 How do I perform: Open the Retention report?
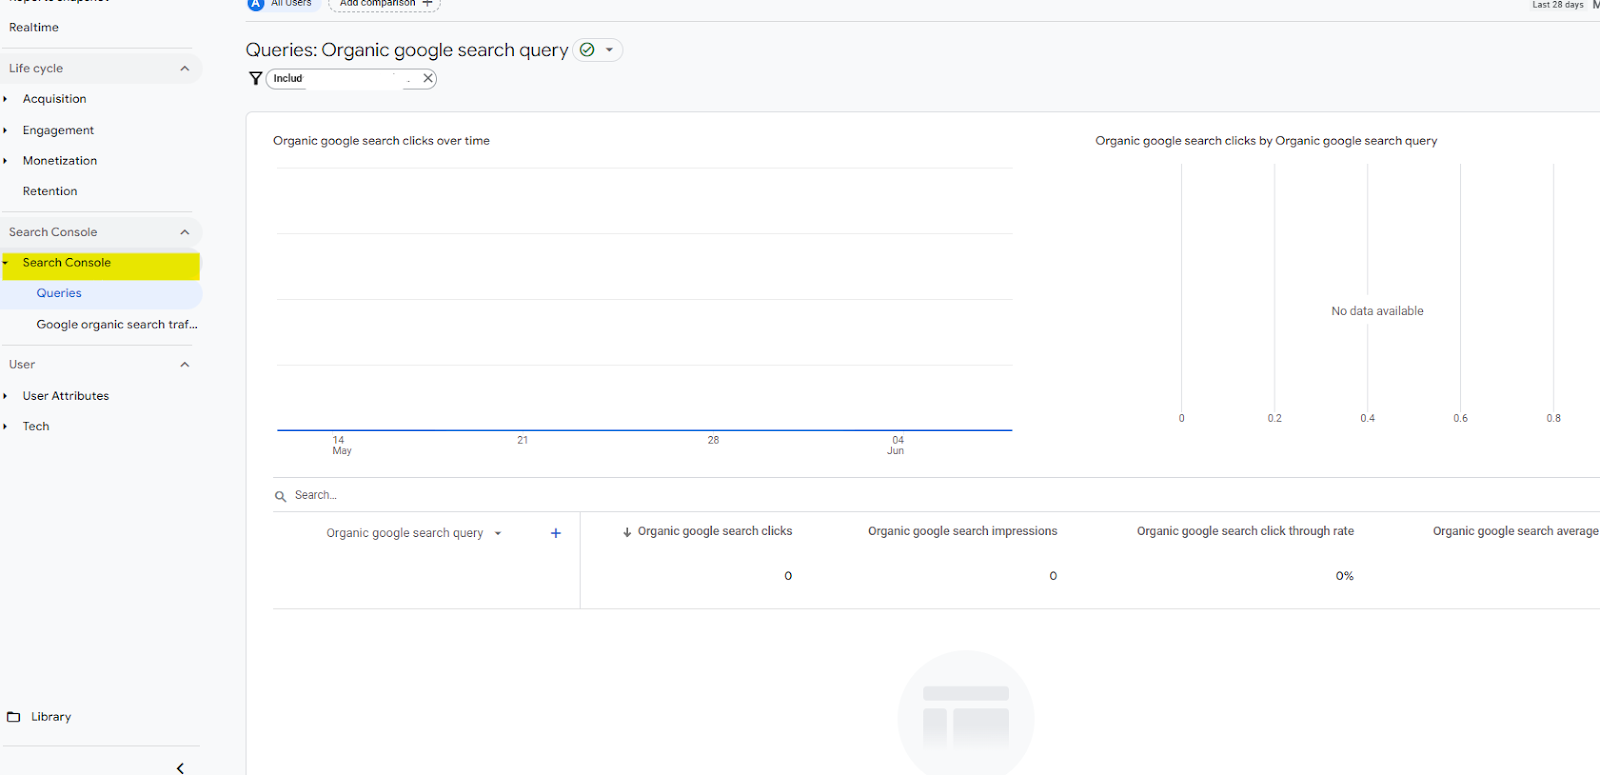coord(50,191)
